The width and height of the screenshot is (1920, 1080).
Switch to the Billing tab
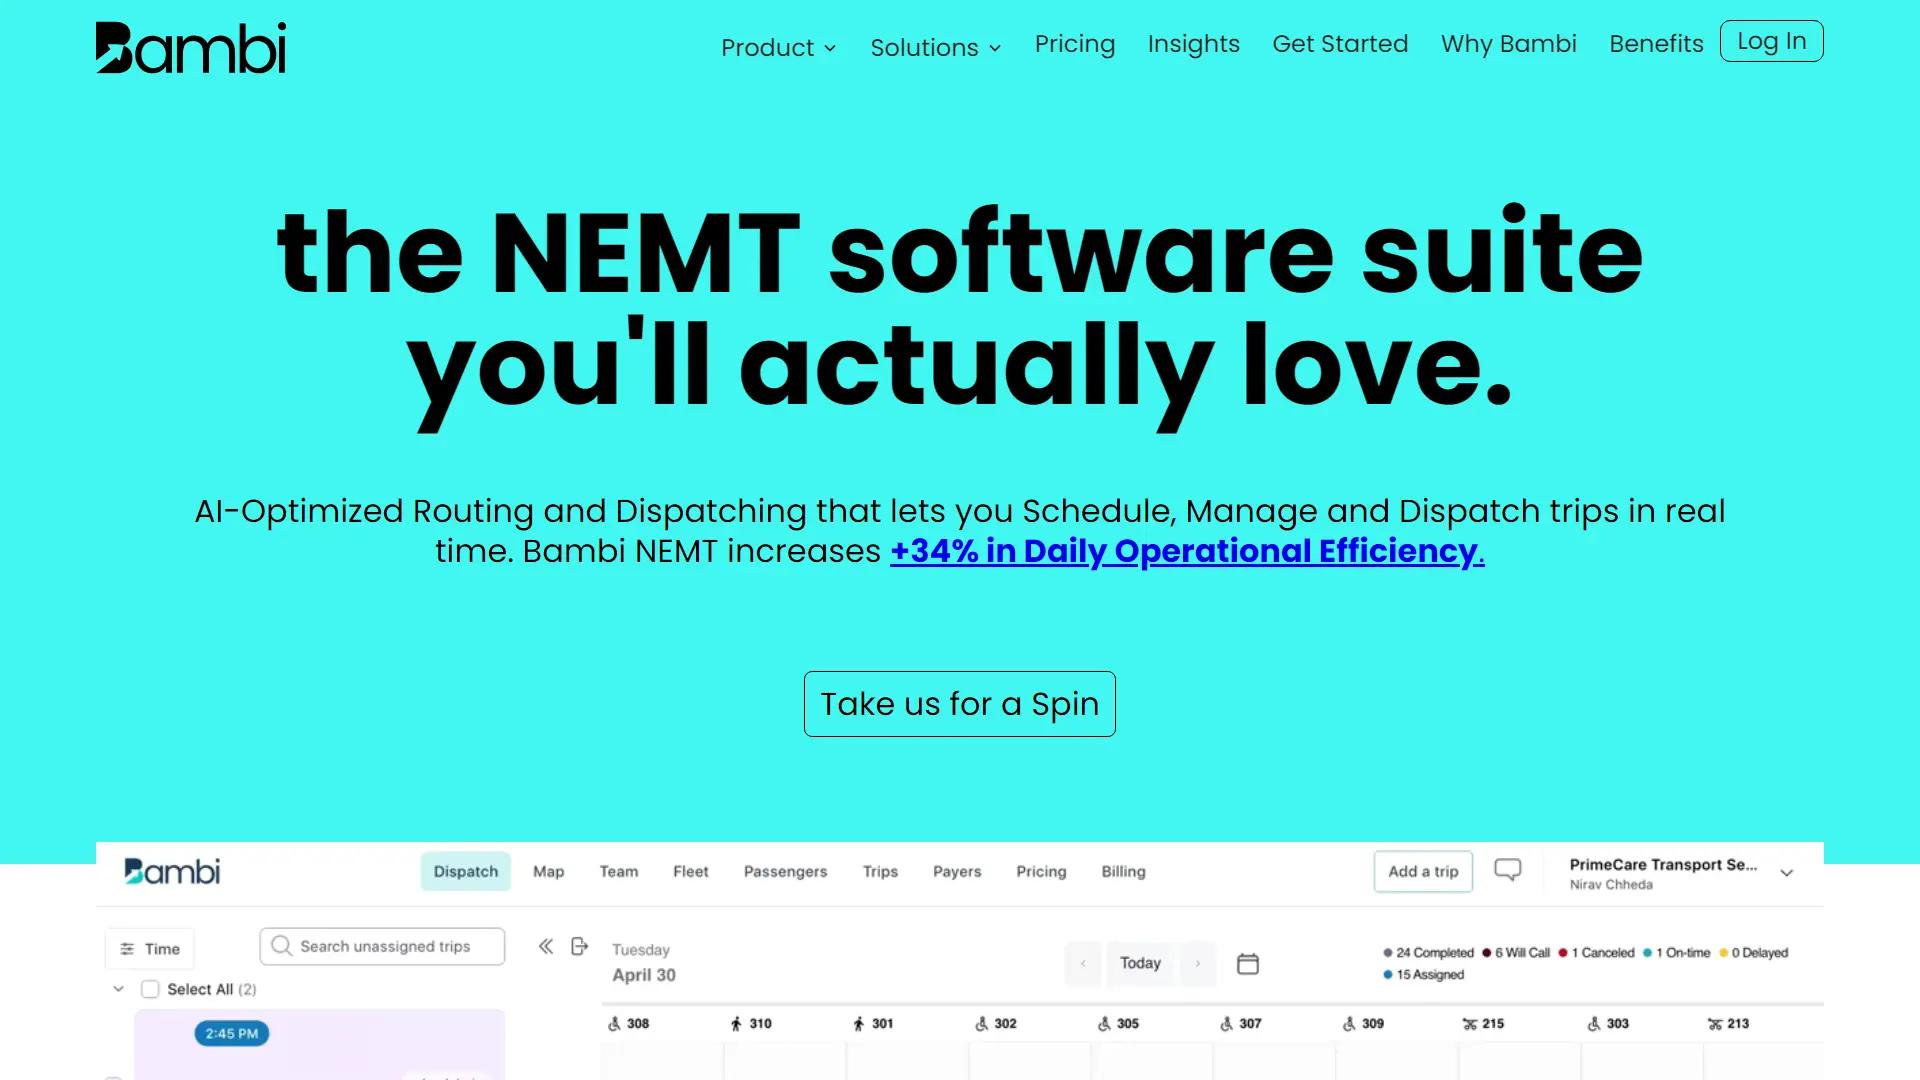1124,872
